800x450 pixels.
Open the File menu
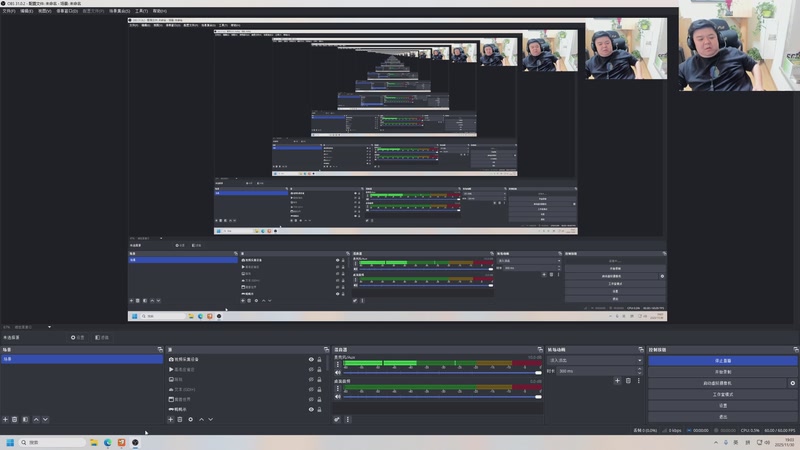pos(9,11)
